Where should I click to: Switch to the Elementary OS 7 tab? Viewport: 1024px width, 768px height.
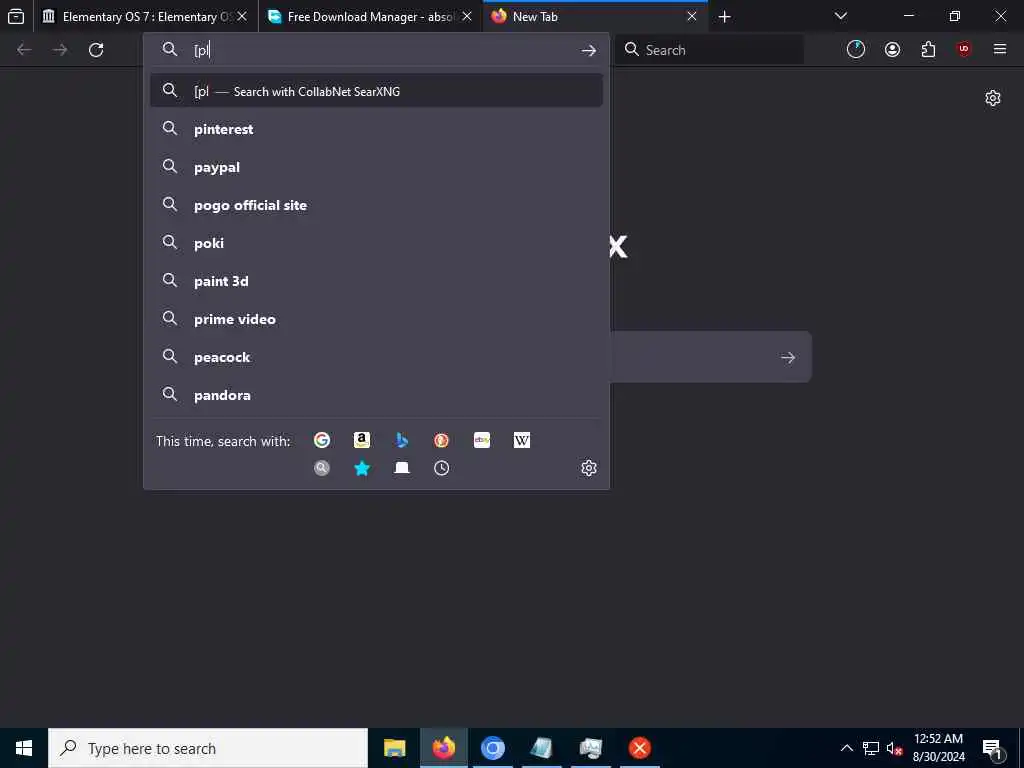(x=147, y=16)
